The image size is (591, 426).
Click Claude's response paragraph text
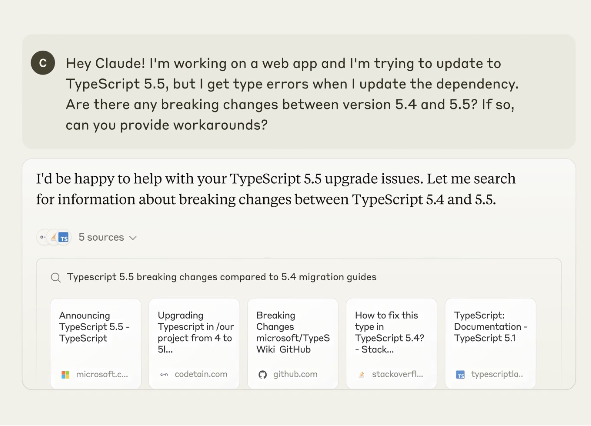pyautogui.click(x=276, y=189)
